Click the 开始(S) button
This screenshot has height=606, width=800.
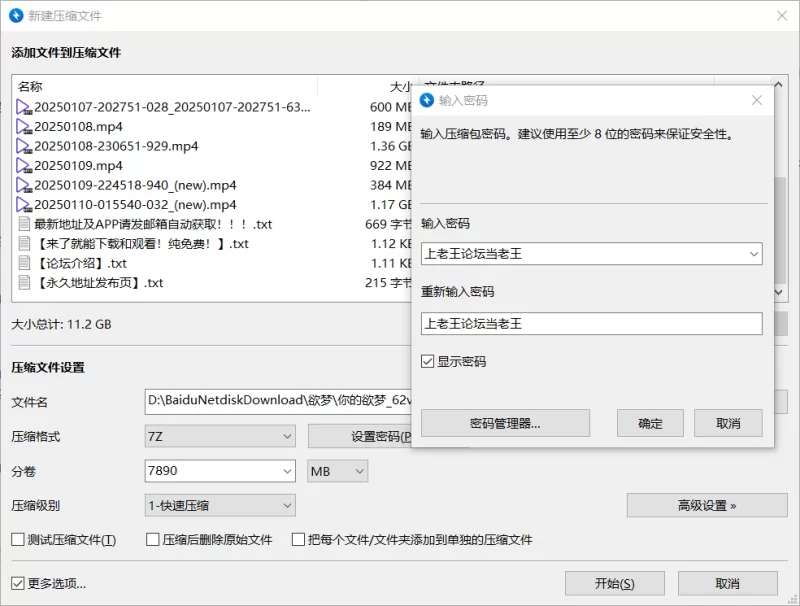tap(615, 583)
